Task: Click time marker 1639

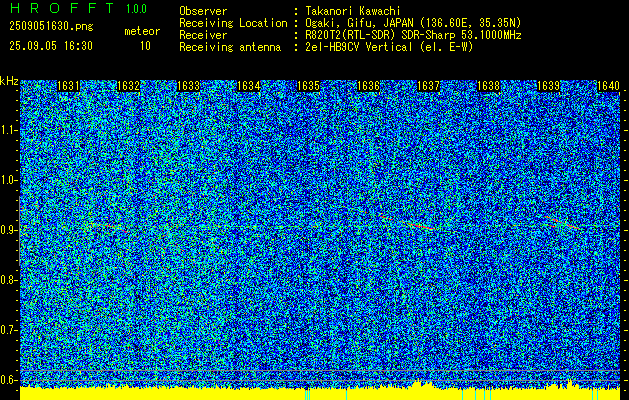Action: click(549, 86)
